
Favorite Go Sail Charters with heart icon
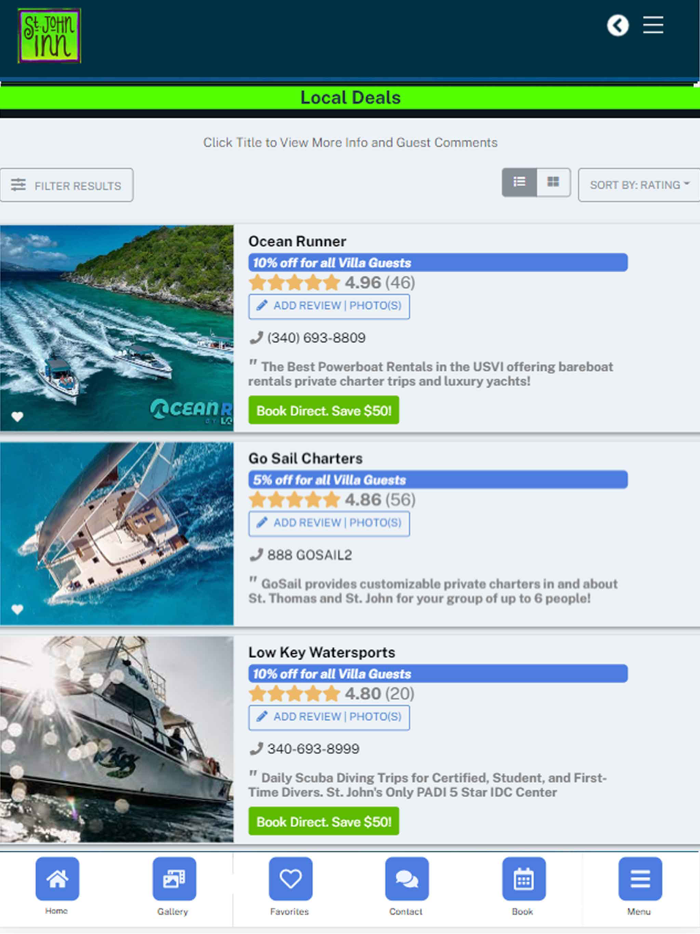(x=17, y=609)
